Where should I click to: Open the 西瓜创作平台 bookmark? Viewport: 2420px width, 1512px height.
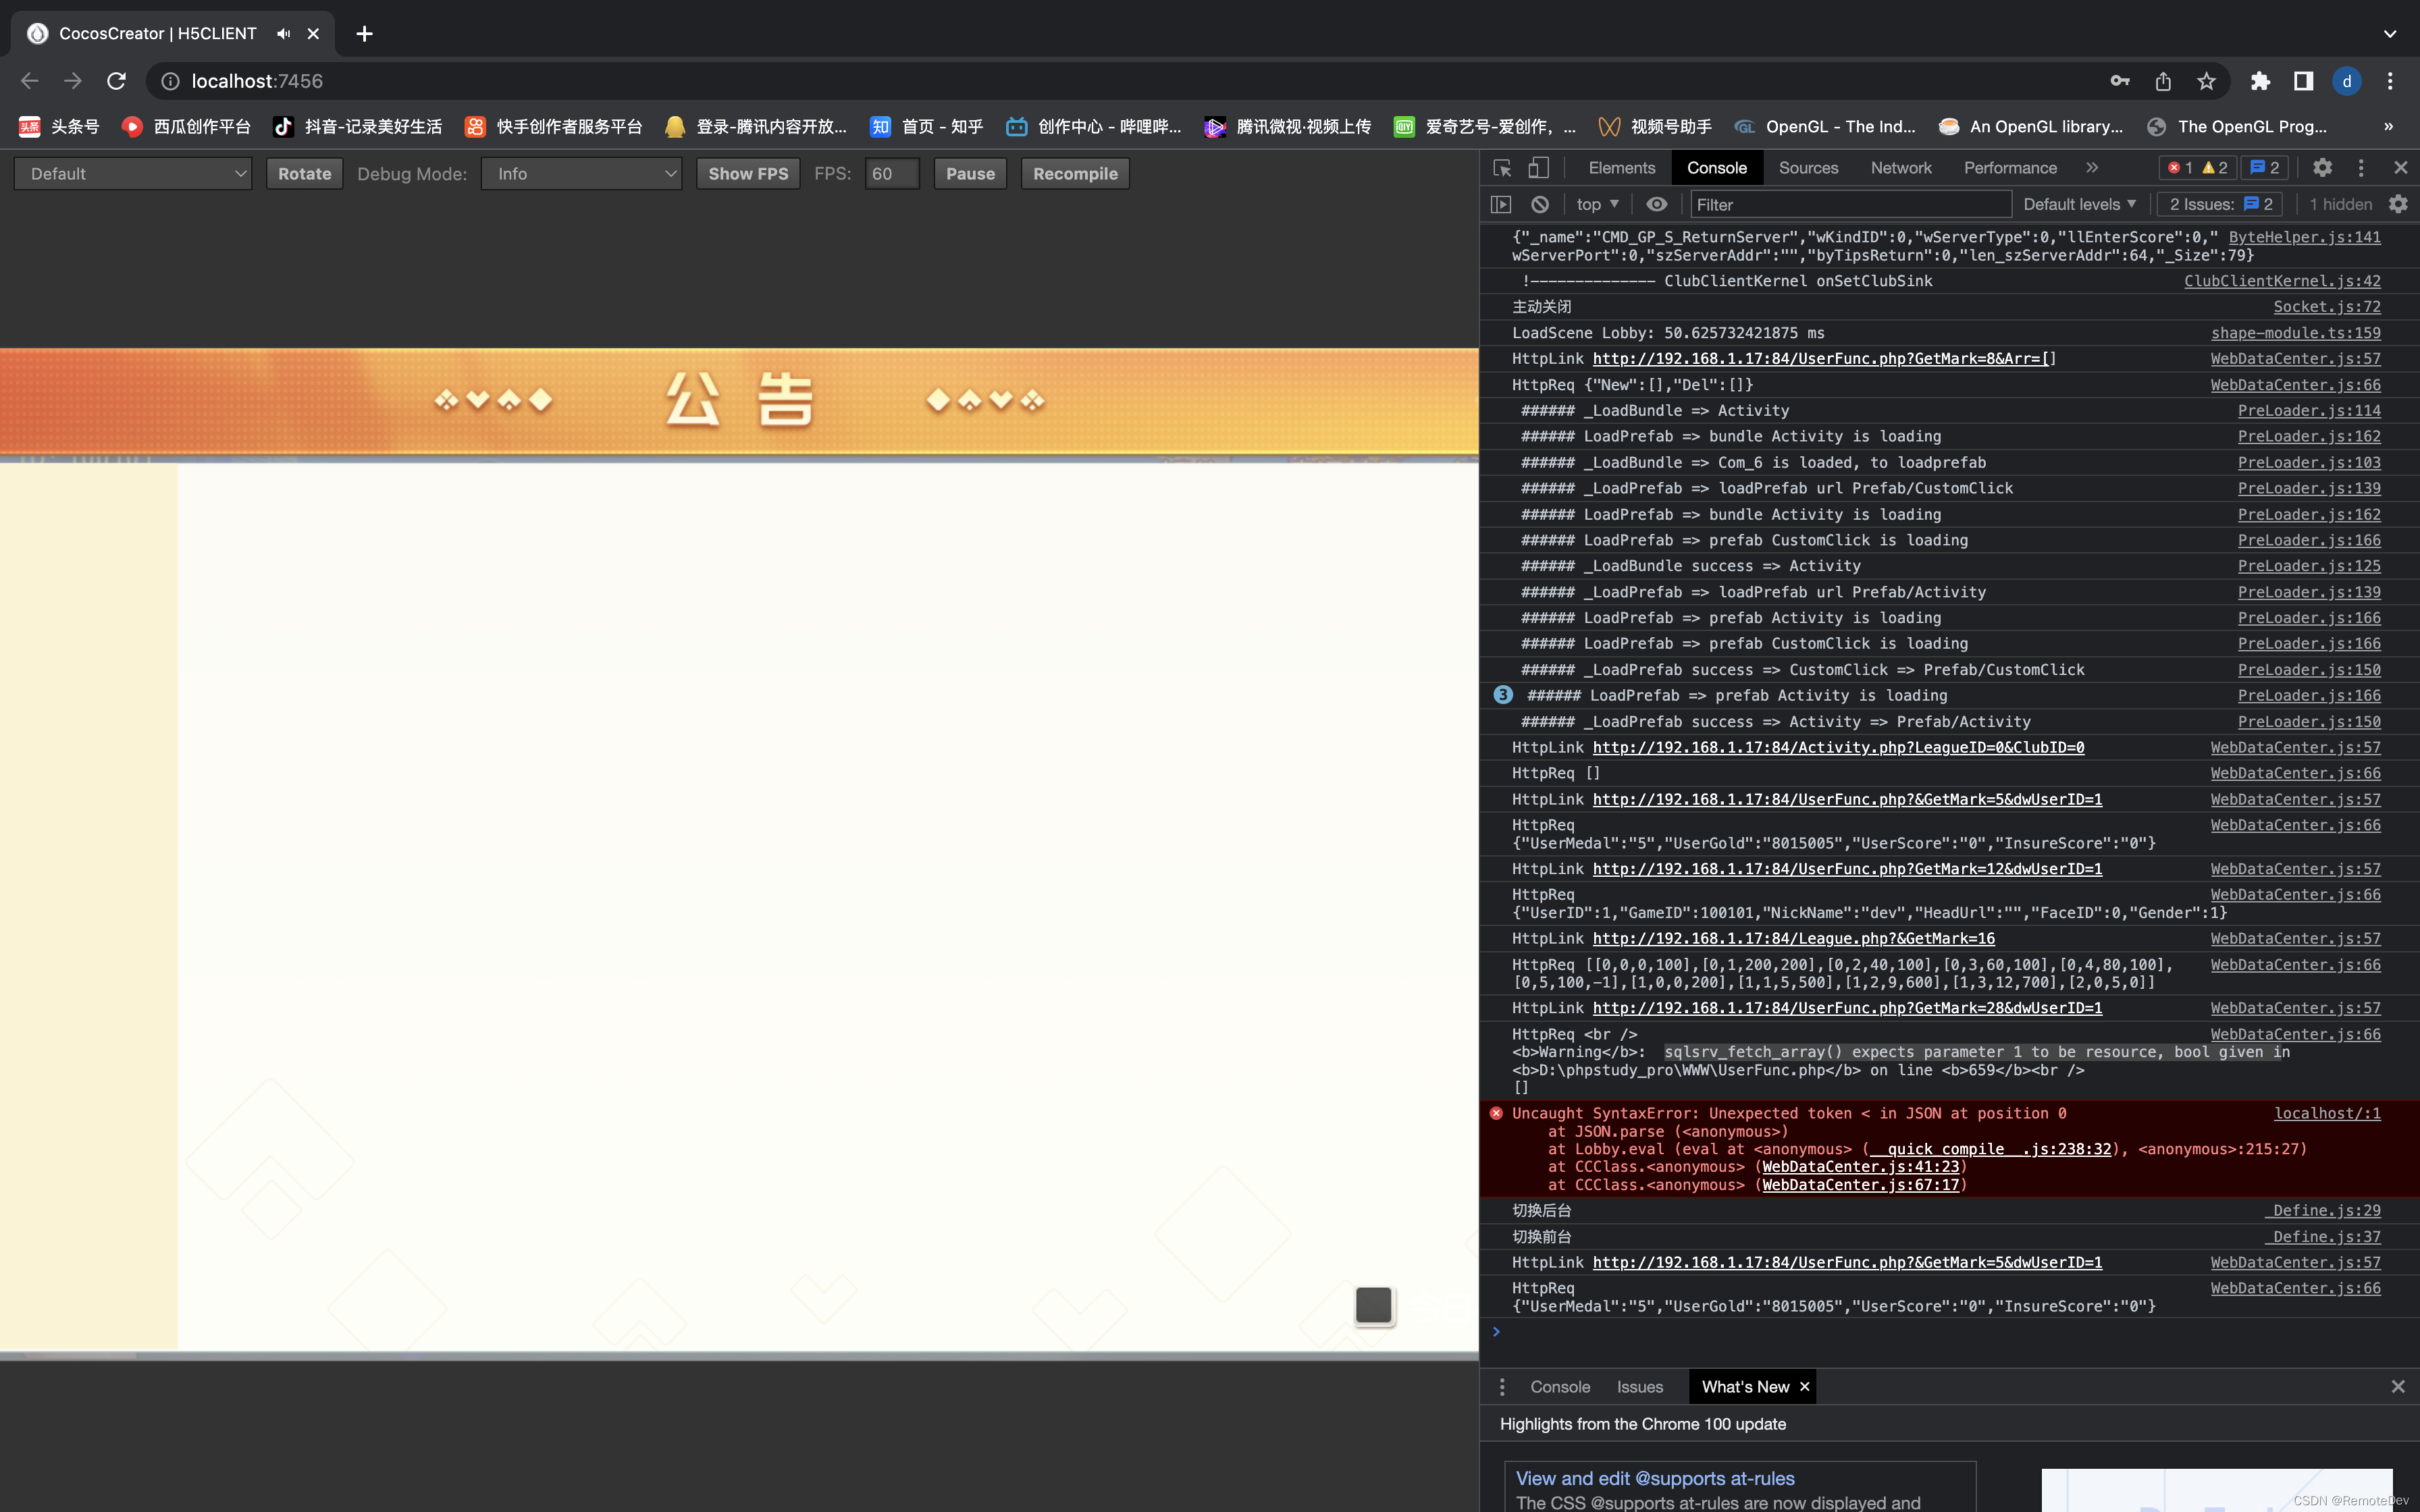[187, 126]
